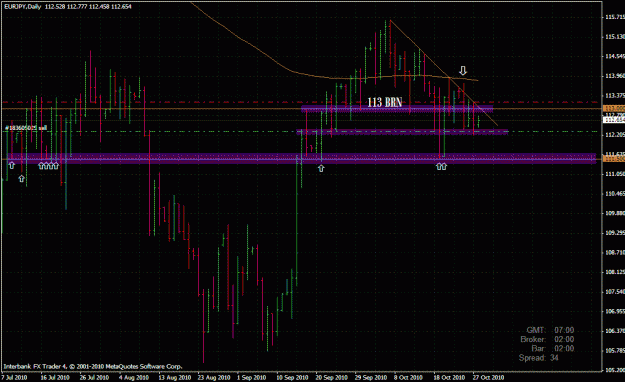Click the 16 Jul 2010 date label
This screenshot has width=625, height=382.
[x=55, y=377]
